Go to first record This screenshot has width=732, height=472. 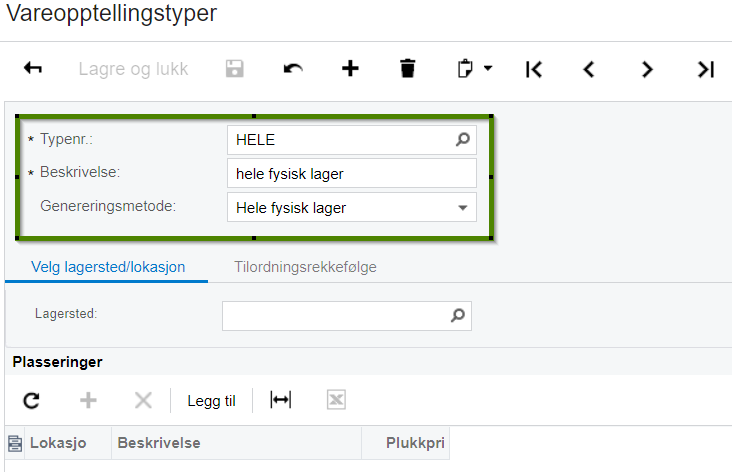tap(534, 69)
